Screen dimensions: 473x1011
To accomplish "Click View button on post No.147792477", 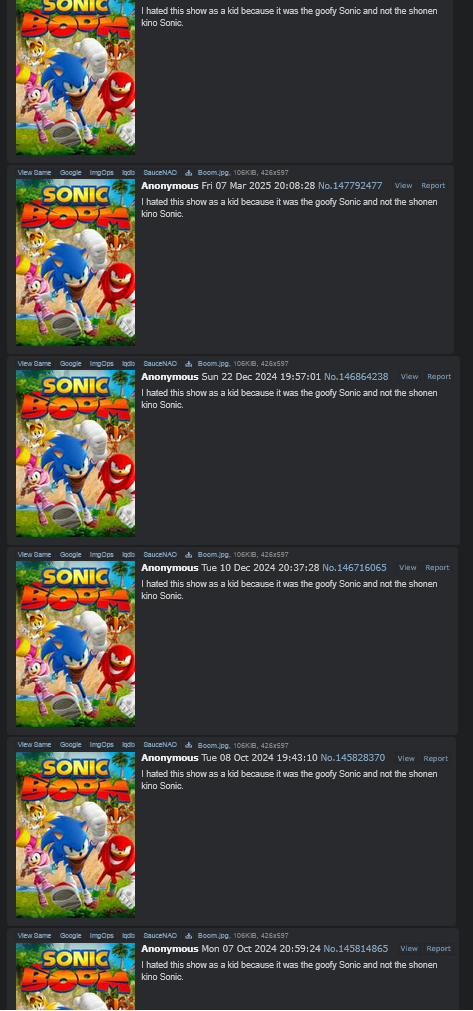I will tap(403, 186).
